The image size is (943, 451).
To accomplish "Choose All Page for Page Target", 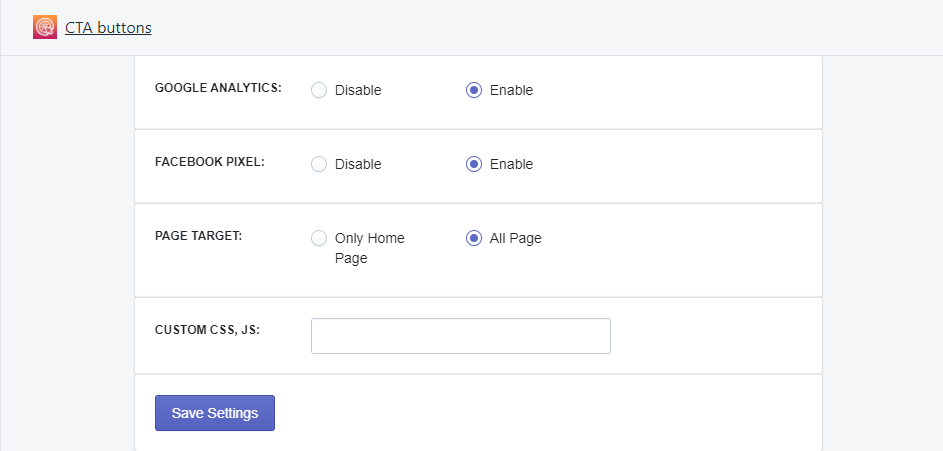I will (474, 238).
